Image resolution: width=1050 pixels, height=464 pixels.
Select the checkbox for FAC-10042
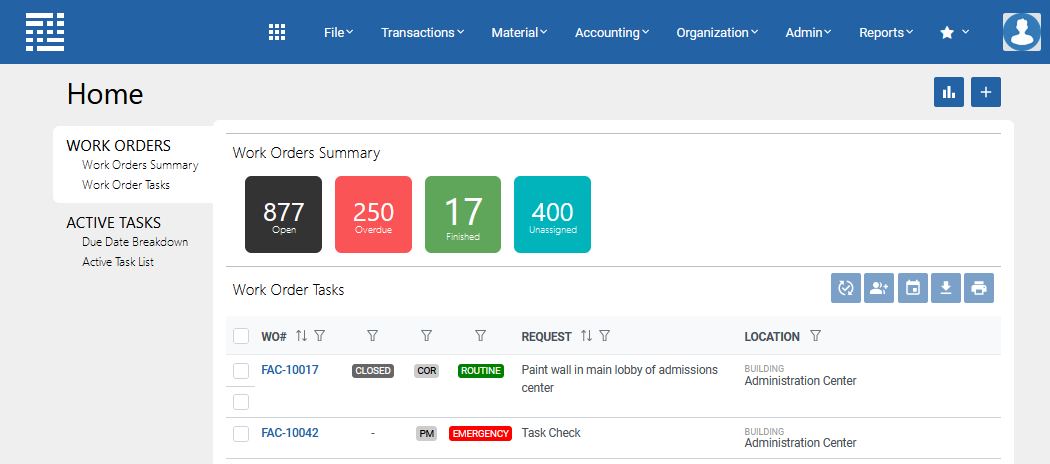(241, 434)
